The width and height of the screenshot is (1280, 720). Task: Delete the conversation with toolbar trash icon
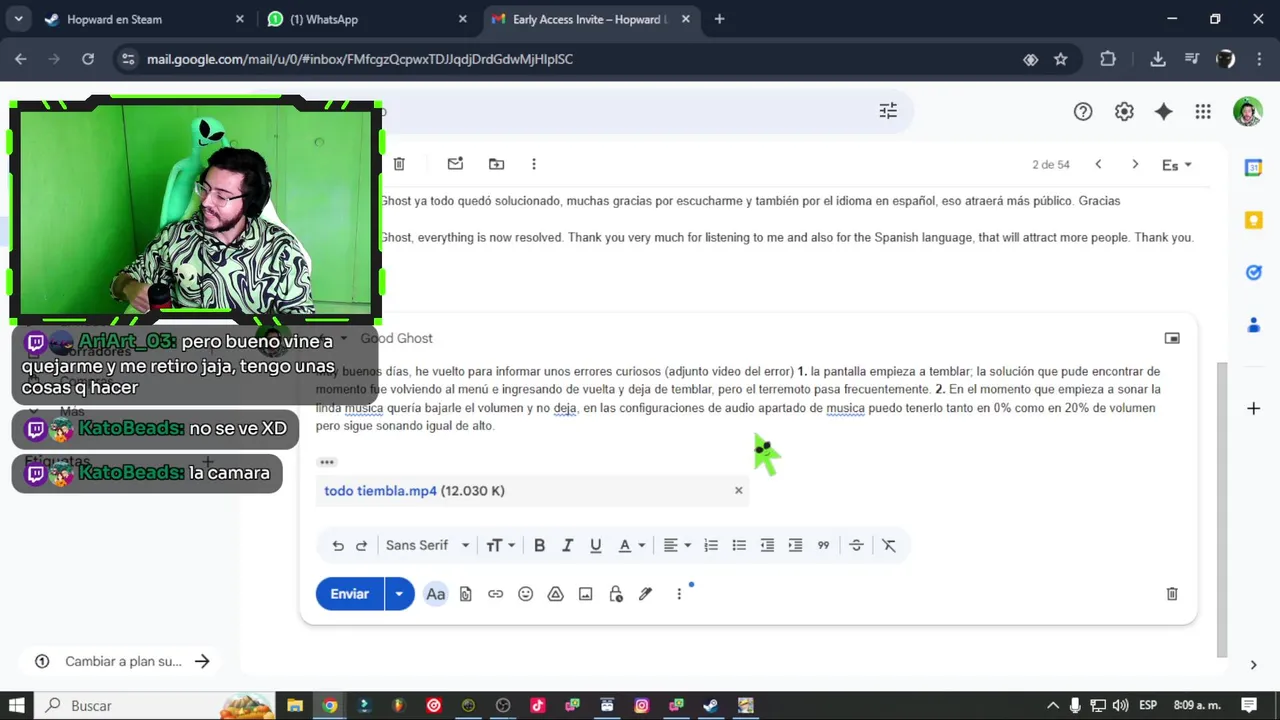point(399,164)
